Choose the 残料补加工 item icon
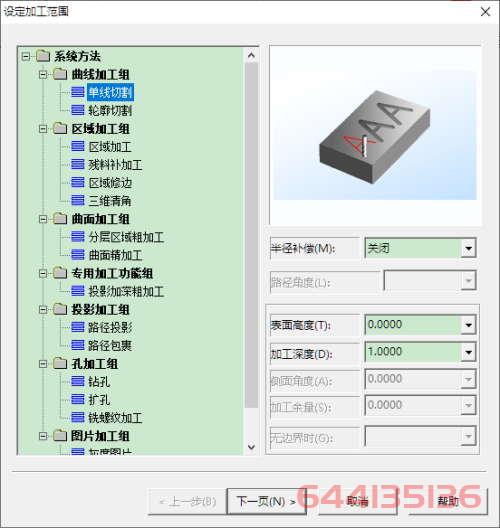This screenshot has height=528, width=500. 78,164
